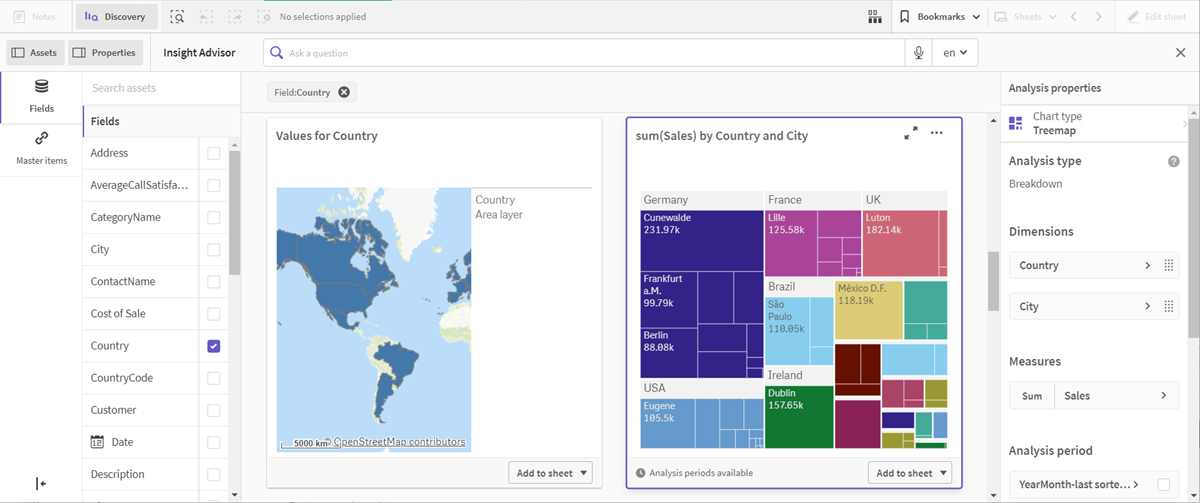The width and height of the screenshot is (1200, 503).
Task: Close the Insight Advisor panel
Action: [x=1180, y=53]
